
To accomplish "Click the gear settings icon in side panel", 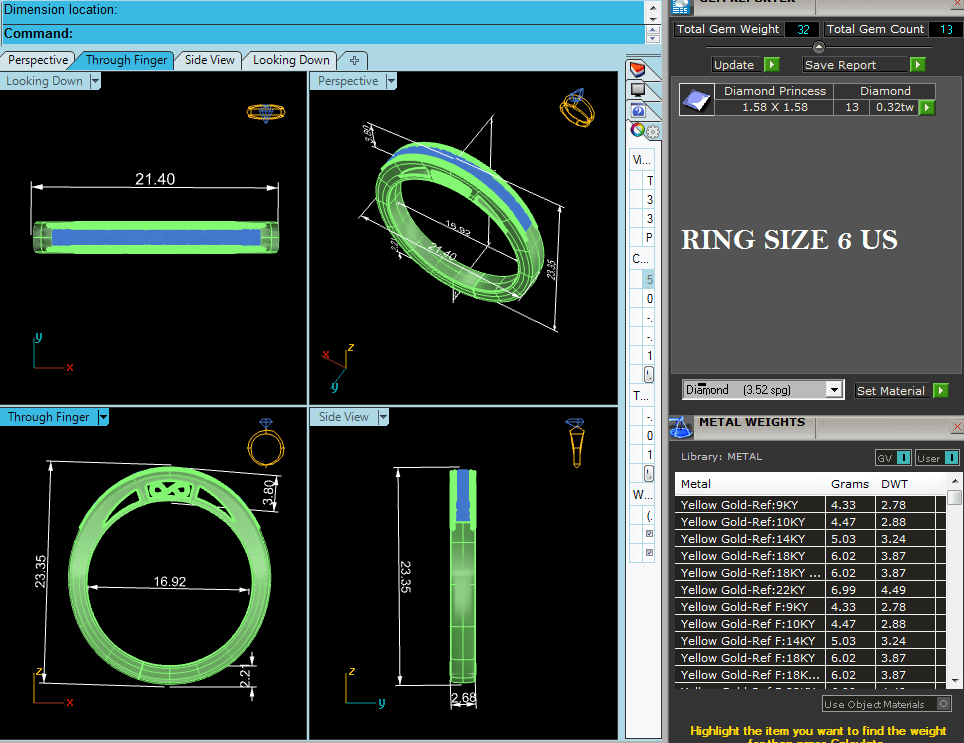I will pyautogui.click(x=652, y=131).
